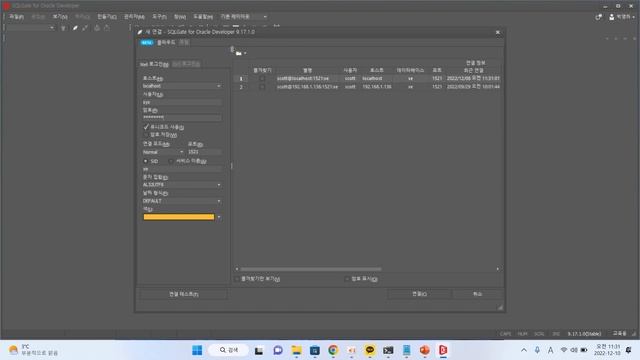Click the 최근 연결 column header
The width and height of the screenshot is (640, 360).
473,70
